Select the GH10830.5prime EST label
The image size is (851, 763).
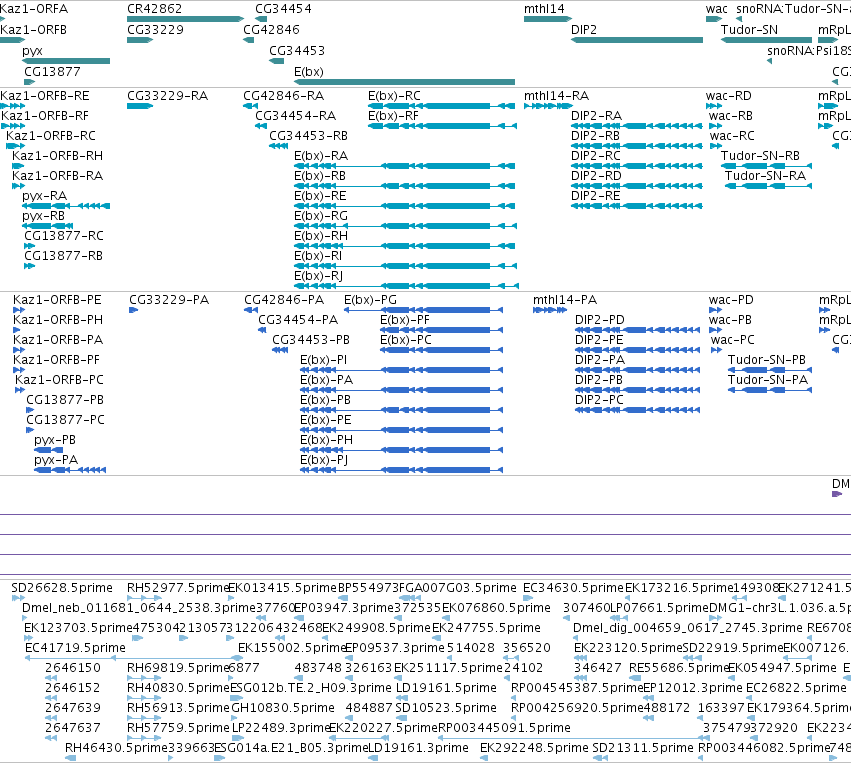tap(283, 708)
